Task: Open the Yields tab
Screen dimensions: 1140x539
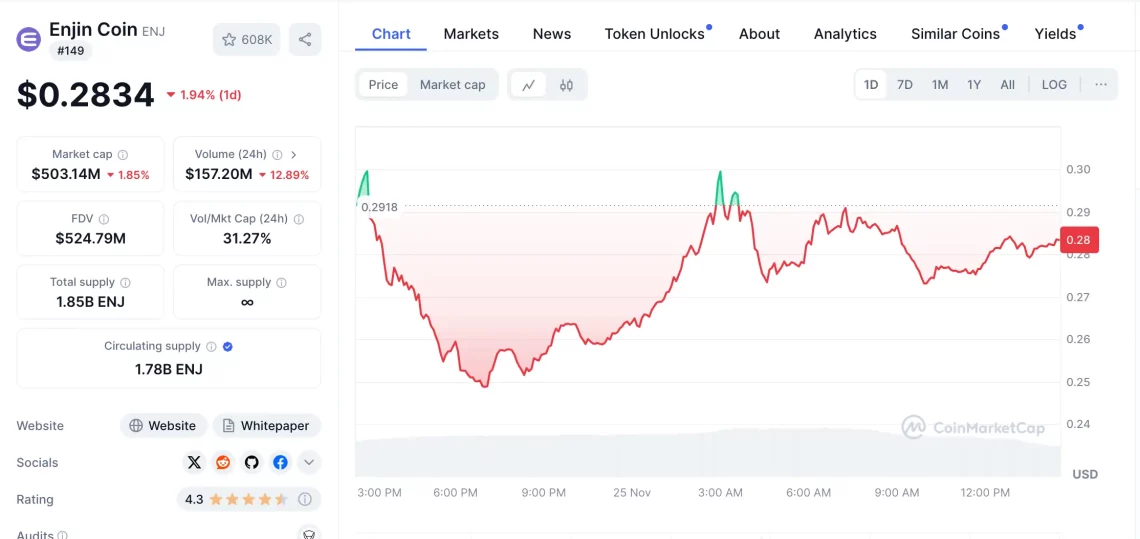Action: (1055, 34)
